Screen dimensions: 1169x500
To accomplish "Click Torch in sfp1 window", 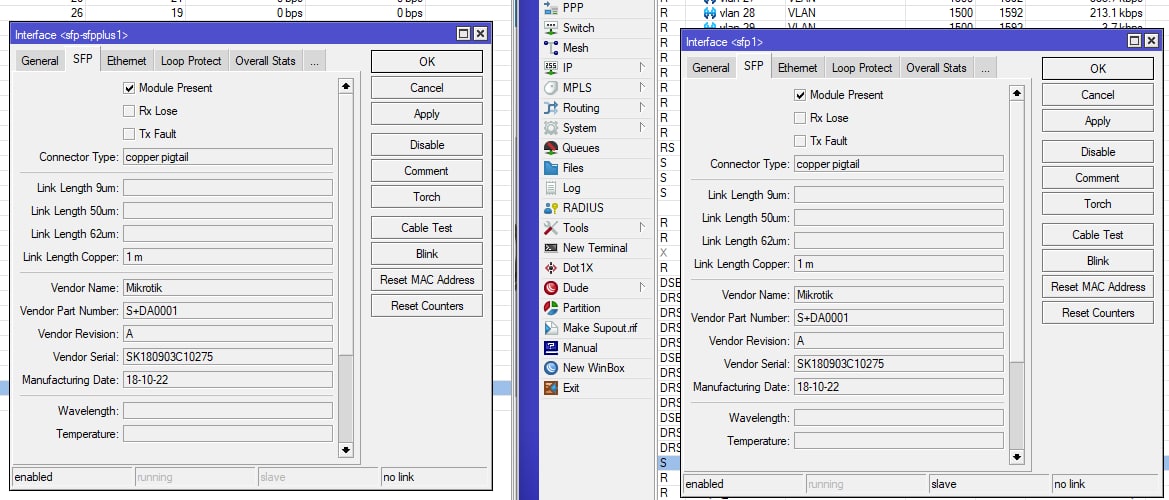I will click(1097, 204).
